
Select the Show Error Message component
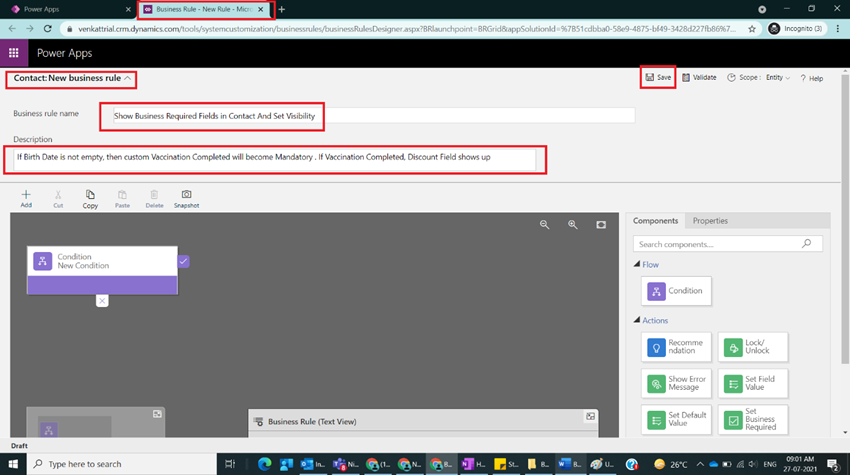tap(676, 383)
